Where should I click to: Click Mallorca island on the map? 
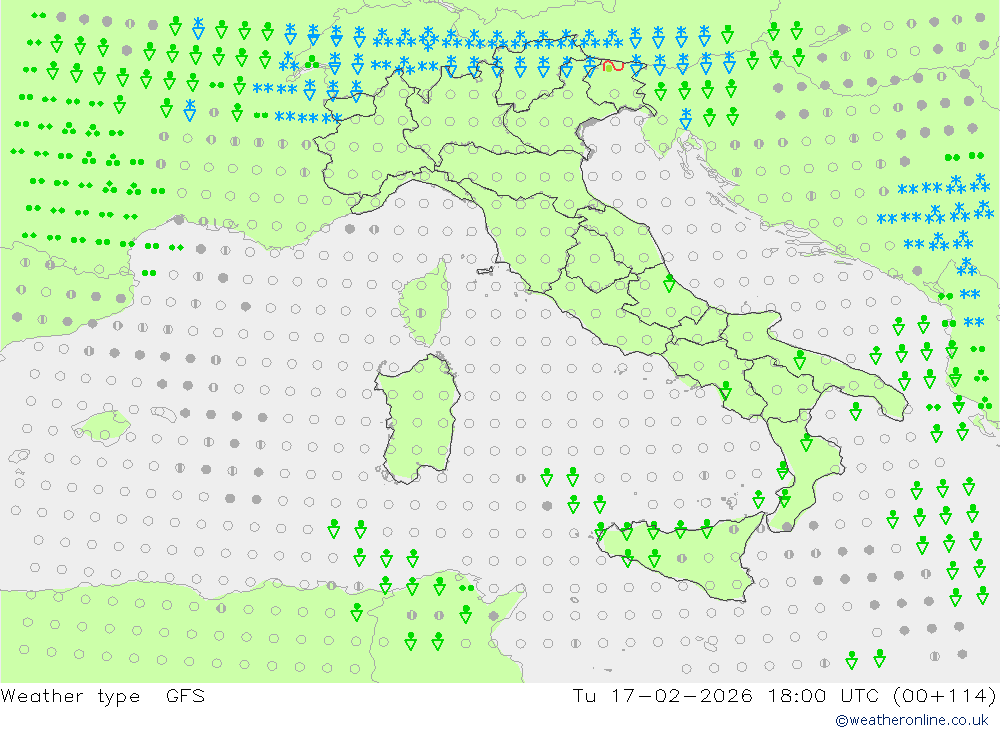[102, 427]
